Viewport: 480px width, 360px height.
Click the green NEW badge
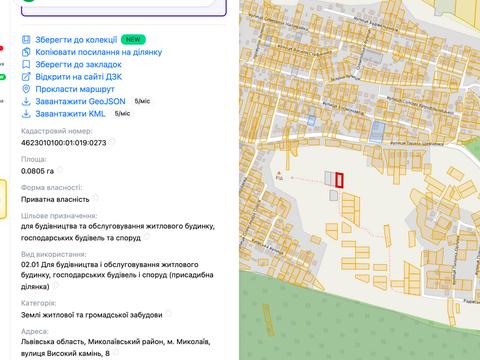click(x=133, y=39)
